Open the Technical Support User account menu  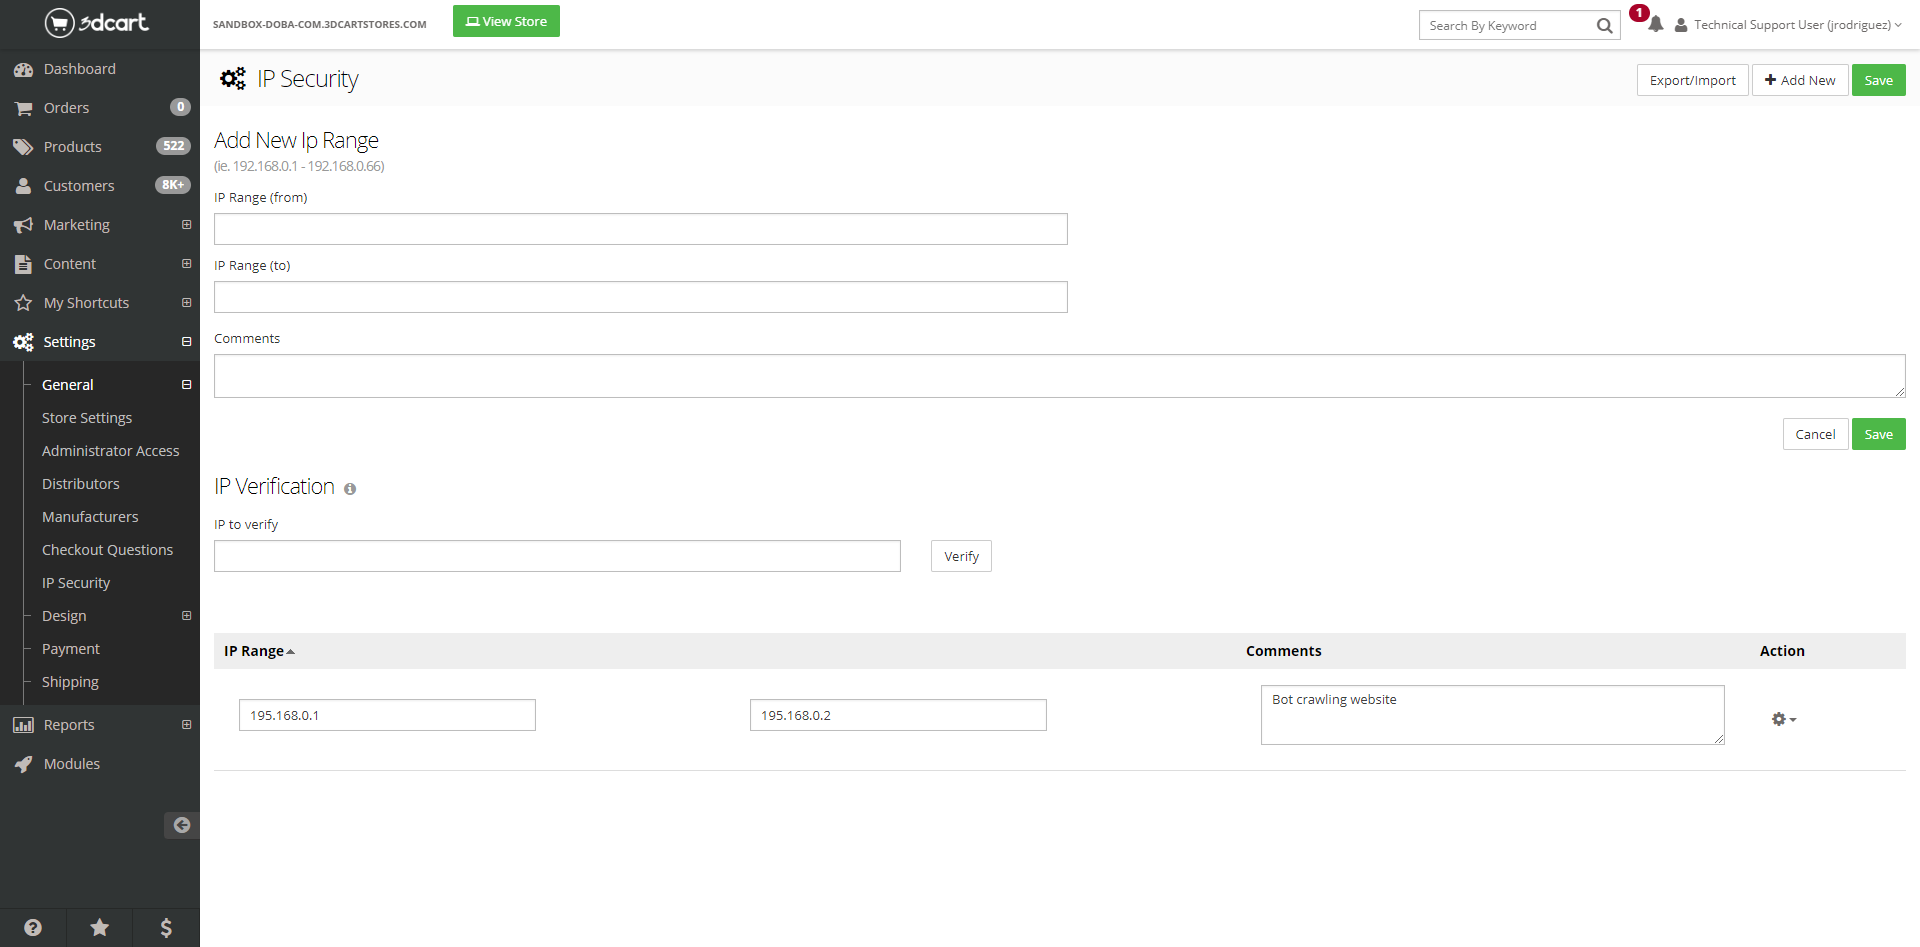1789,25
